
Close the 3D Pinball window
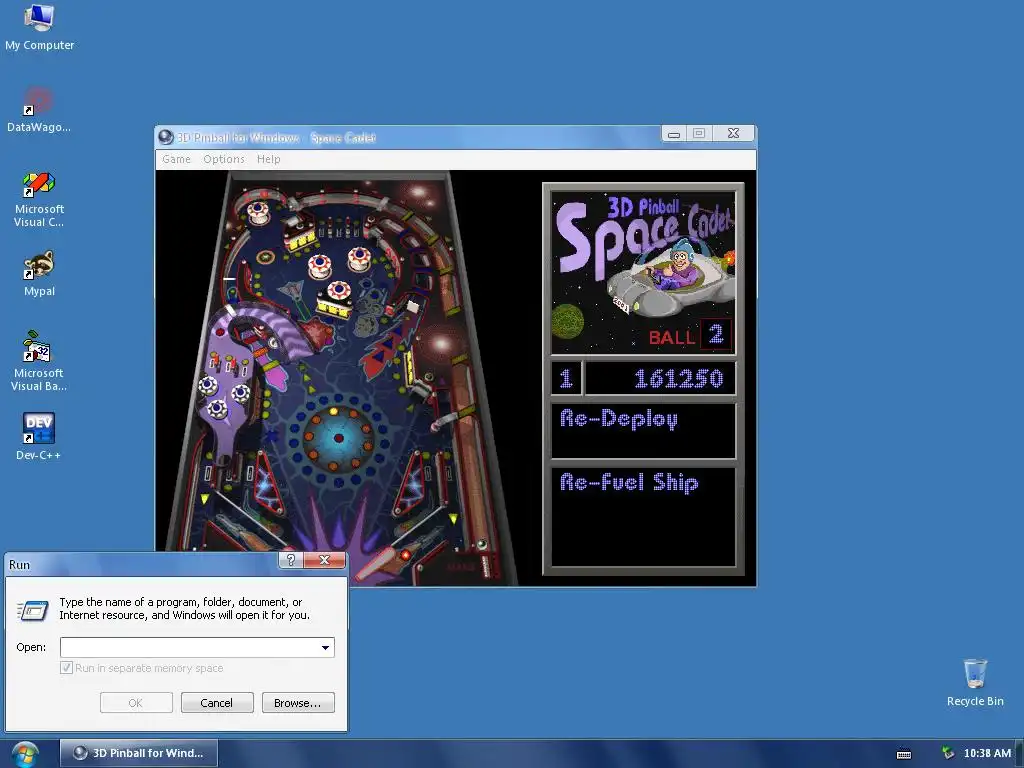pyautogui.click(x=733, y=133)
